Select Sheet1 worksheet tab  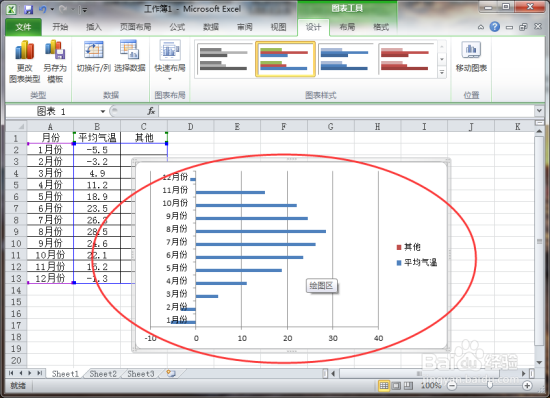point(65,374)
